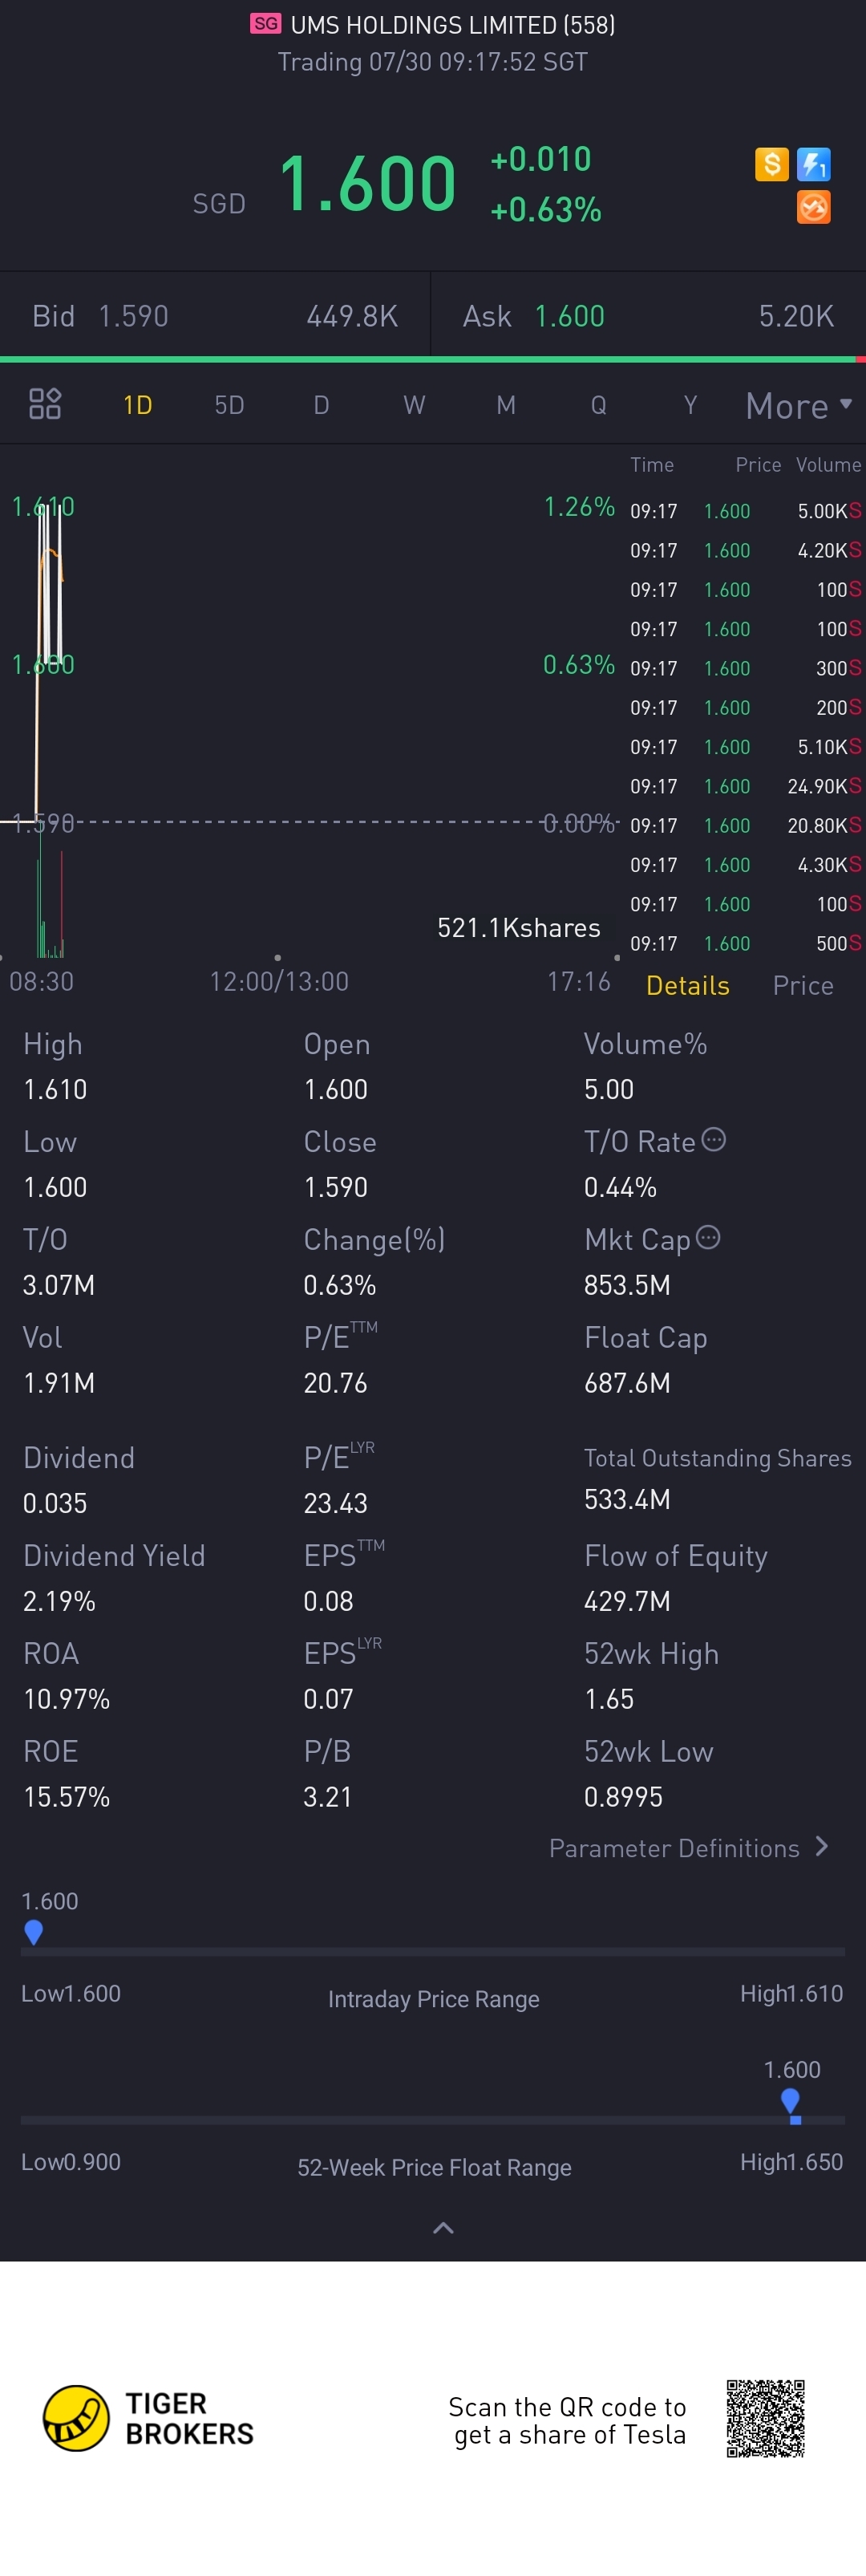Image resolution: width=866 pixels, height=2576 pixels.
Task: Collapse details with the up chevron
Action: pyautogui.click(x=443, y=2227)
